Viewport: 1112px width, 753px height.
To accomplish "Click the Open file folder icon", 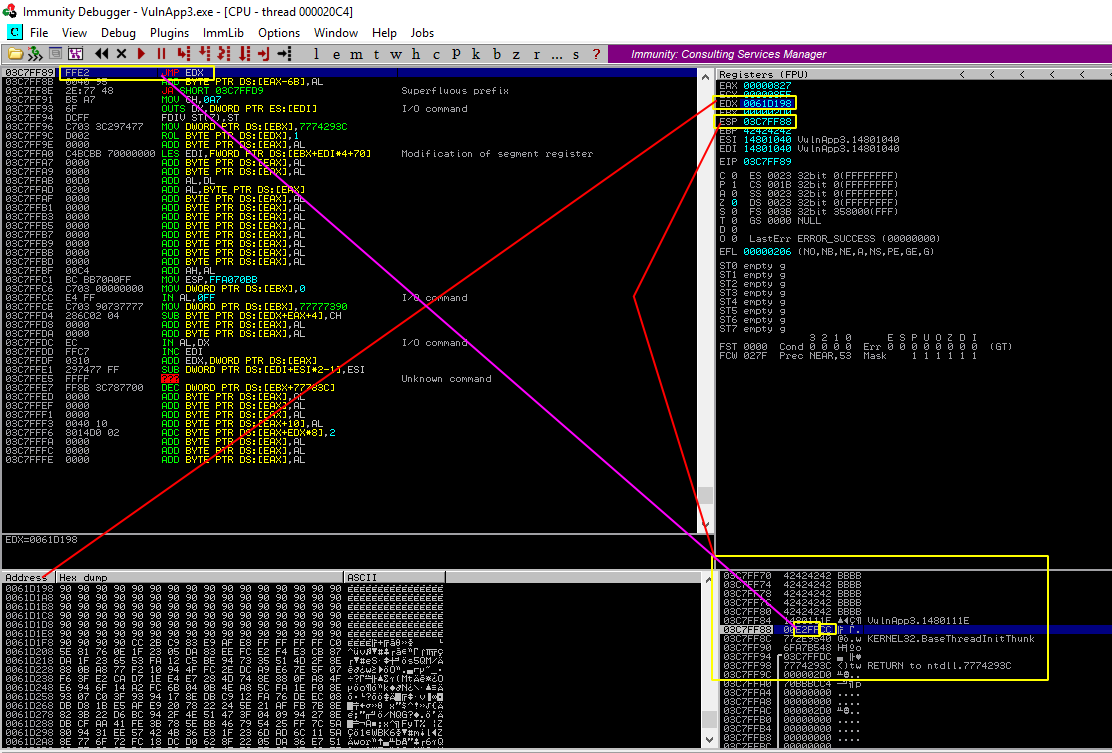I will (15, 54).
